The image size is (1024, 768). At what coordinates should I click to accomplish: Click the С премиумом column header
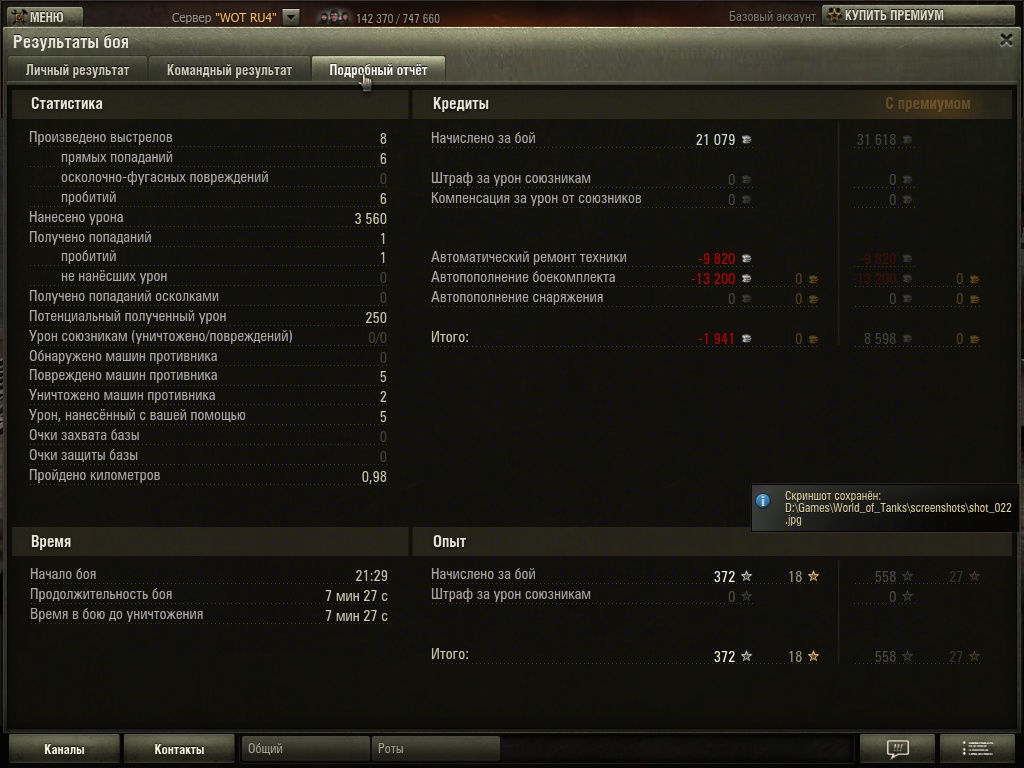[927, 104]
